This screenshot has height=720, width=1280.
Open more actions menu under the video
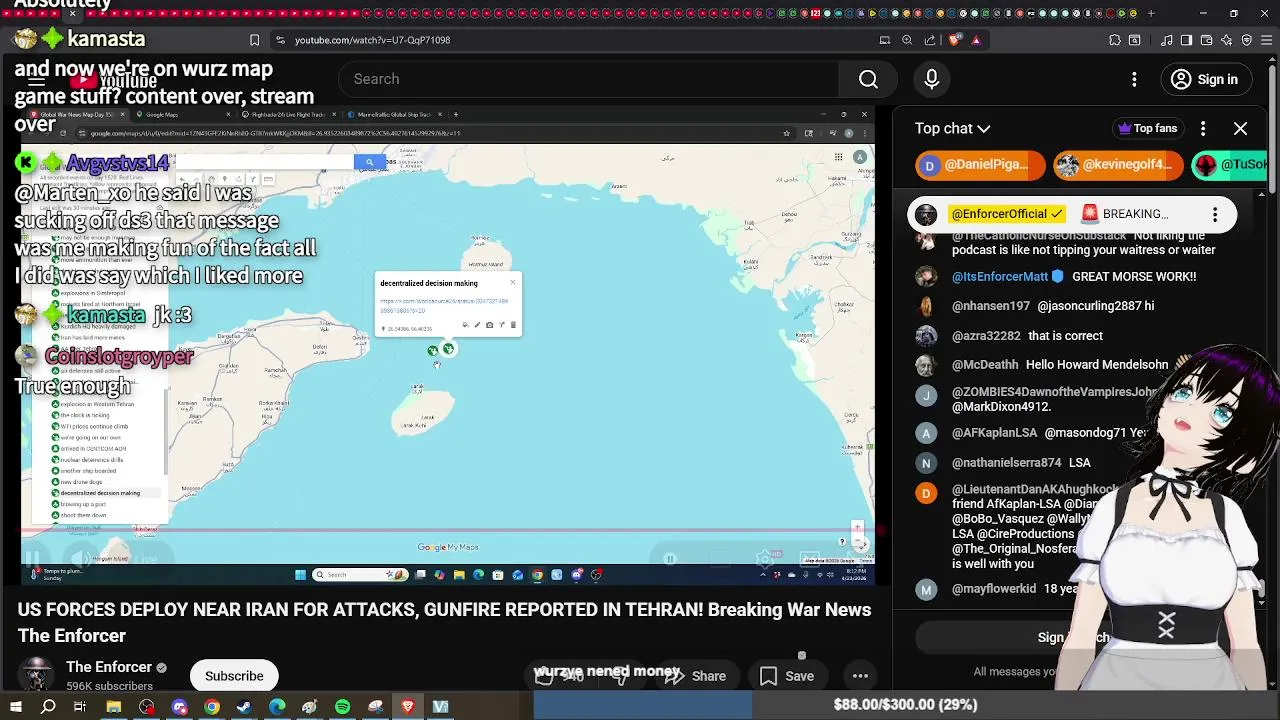pos(860,676)
